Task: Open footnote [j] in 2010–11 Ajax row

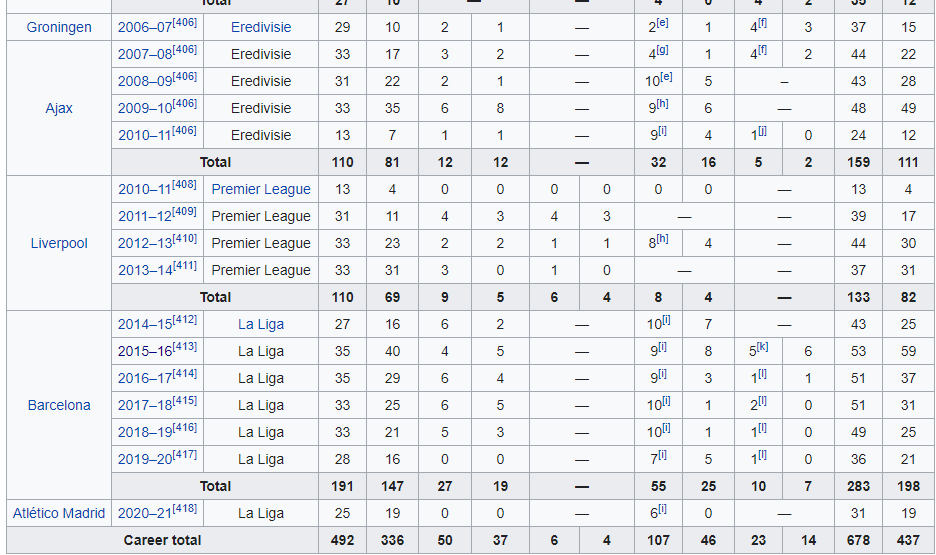Action: pyautogui.click(x=762, y=131)
